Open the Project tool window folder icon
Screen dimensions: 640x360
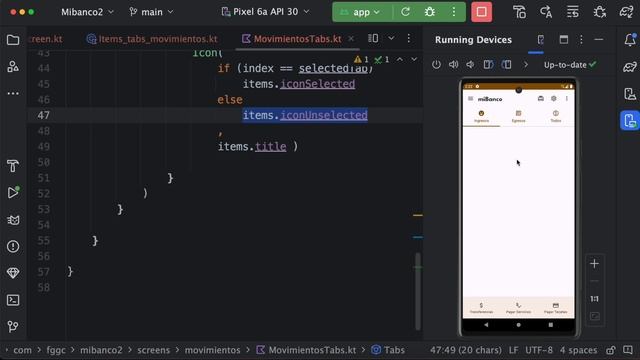click(13, 40)
